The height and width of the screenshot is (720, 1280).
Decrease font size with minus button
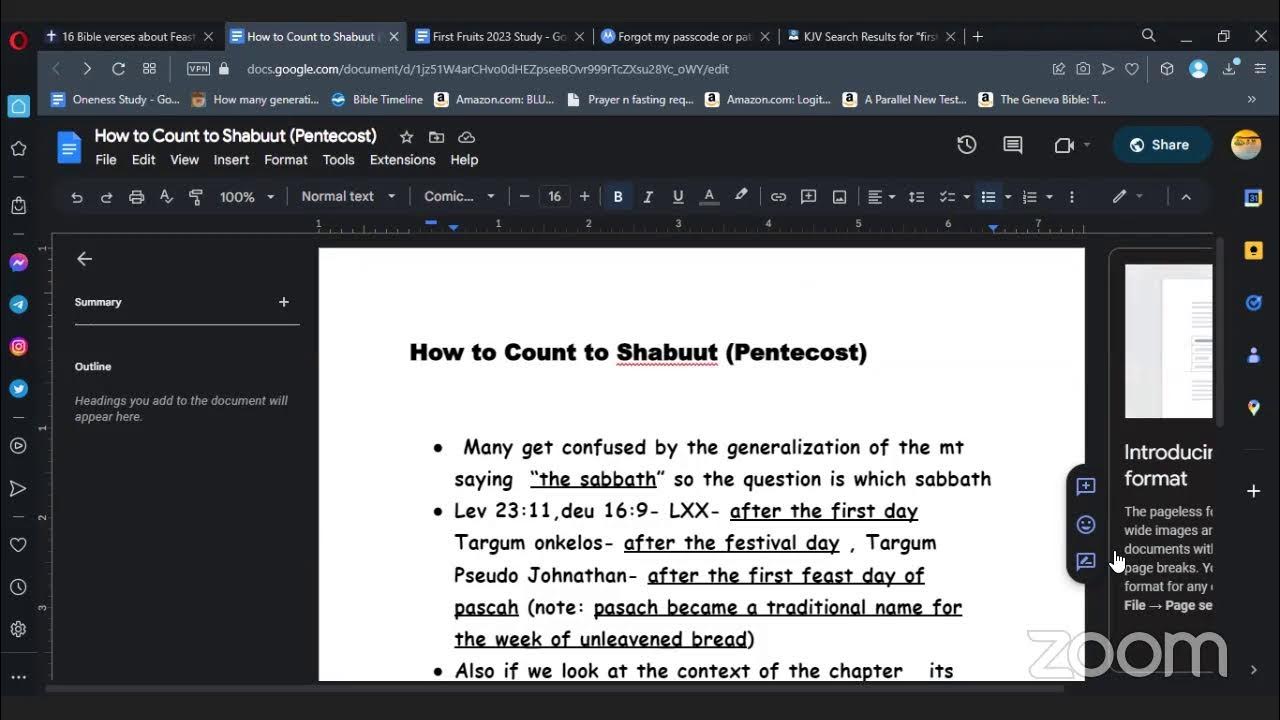(524, 197)
